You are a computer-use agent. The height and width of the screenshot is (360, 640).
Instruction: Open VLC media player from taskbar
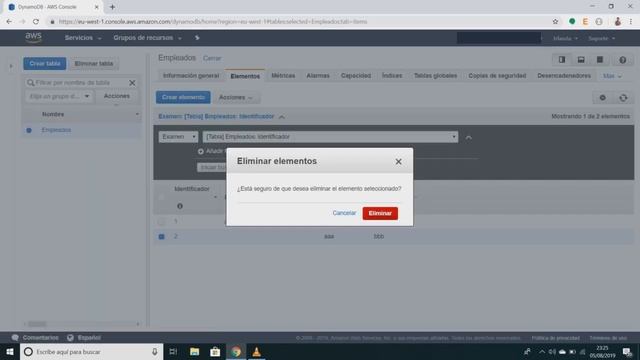256,351
